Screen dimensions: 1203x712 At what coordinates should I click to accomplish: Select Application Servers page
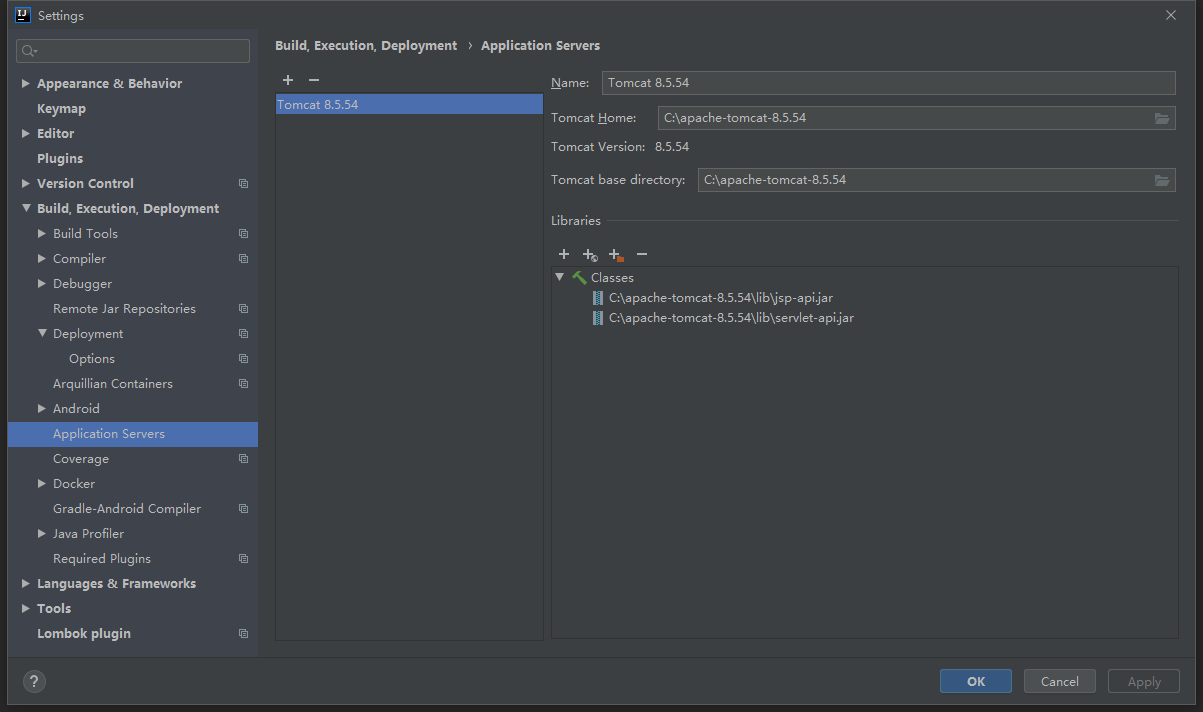(x=132, y=434)
